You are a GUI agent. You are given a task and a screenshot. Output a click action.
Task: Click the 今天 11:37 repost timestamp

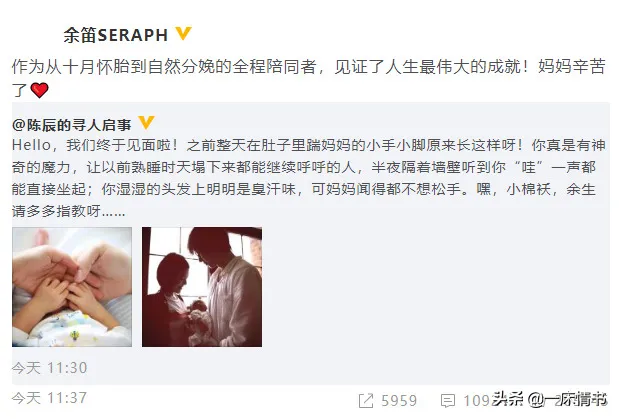49,398
